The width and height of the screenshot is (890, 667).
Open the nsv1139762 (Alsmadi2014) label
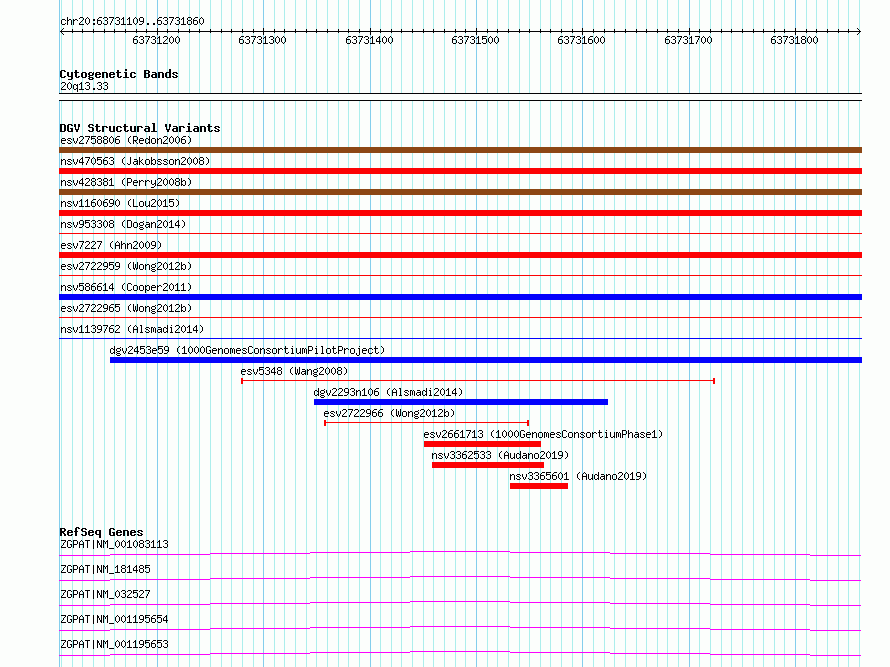132,329
